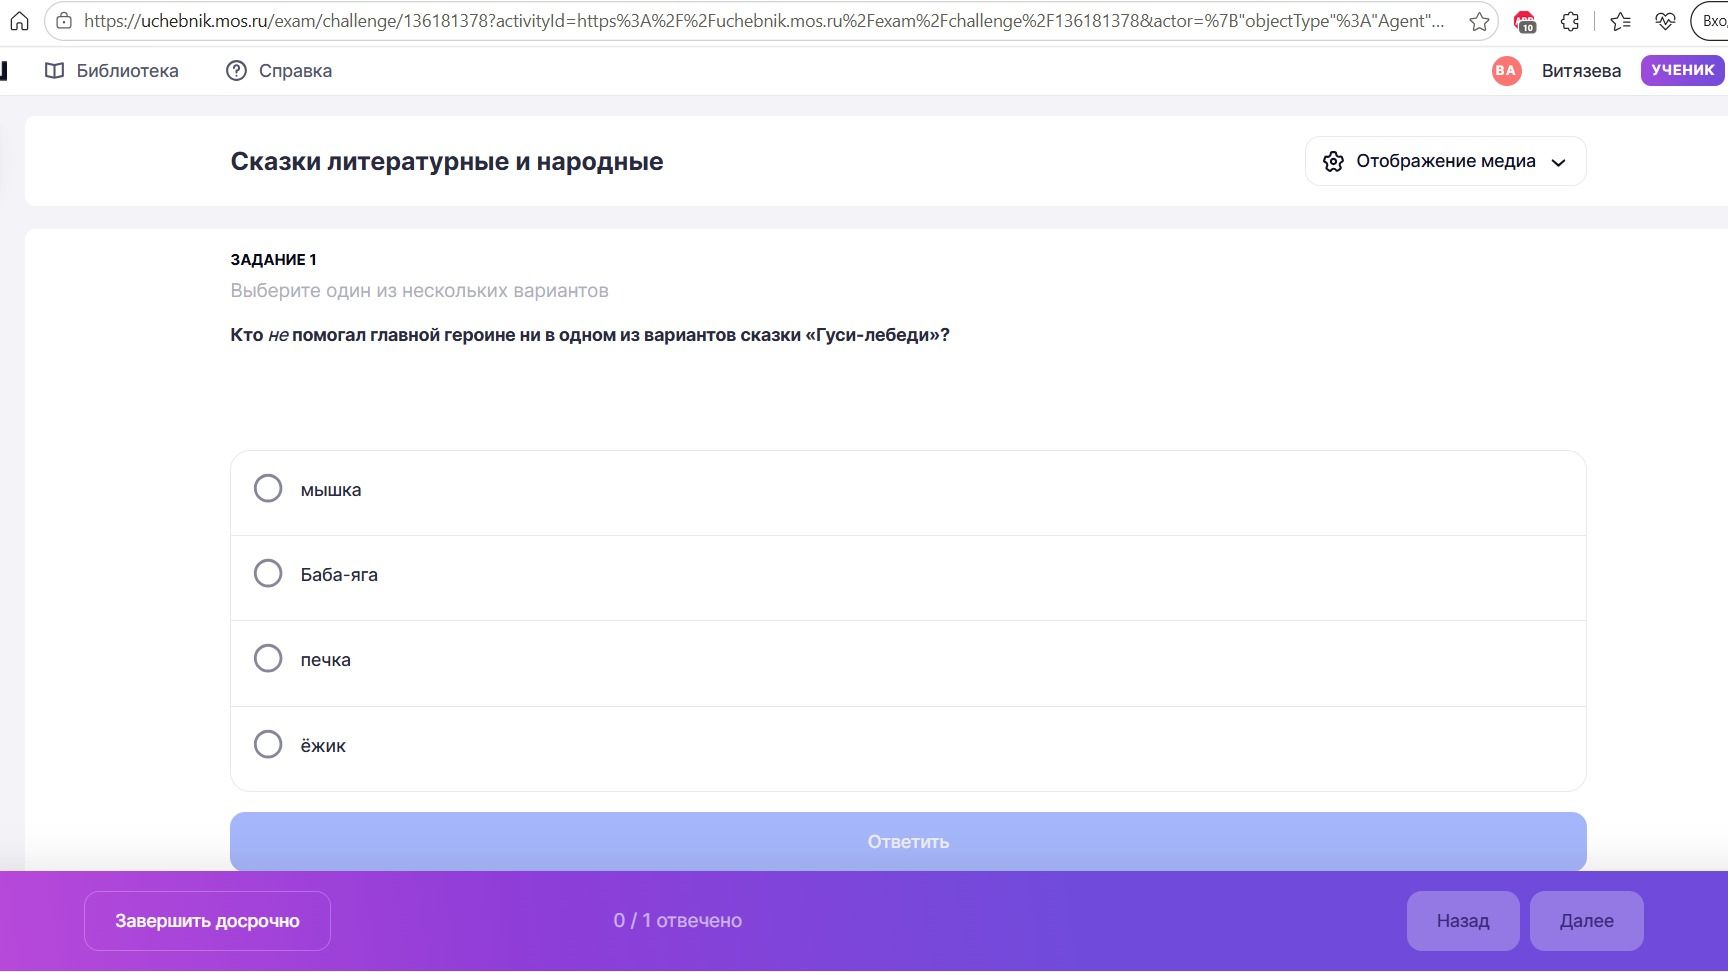This screenshot has height=972, width=1728.
Task: Click «Завершить досрочно» button
Action: pyautogui.click(x=207, y=921)
